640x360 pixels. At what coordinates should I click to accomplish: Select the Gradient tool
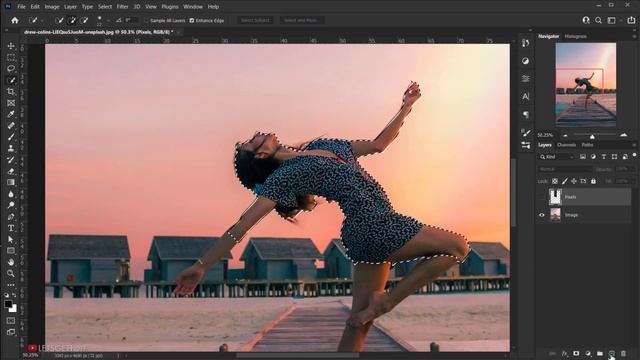point(11,182)
